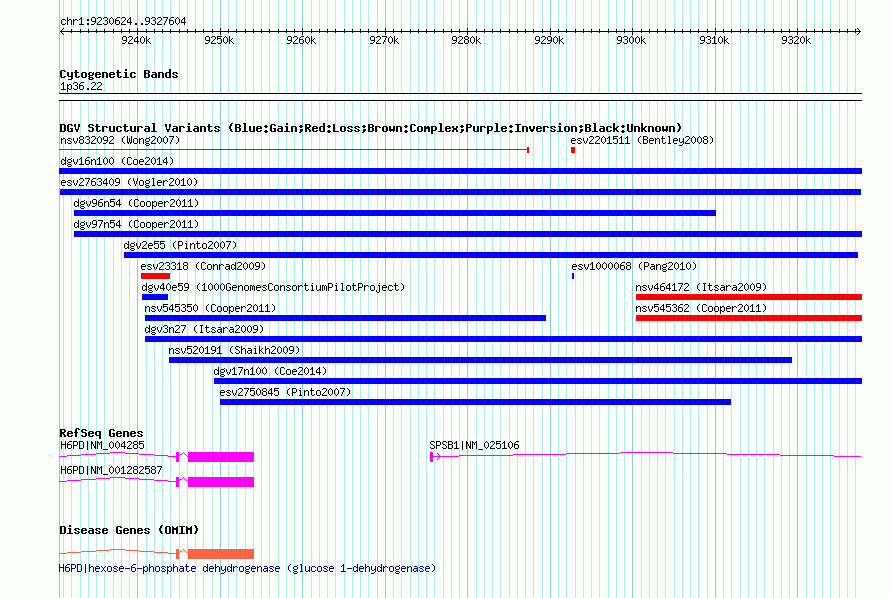The height and width of the screenshot is (598, 890).
Task: Select the blue dgv3n27 gain bar
Action: 503,339
